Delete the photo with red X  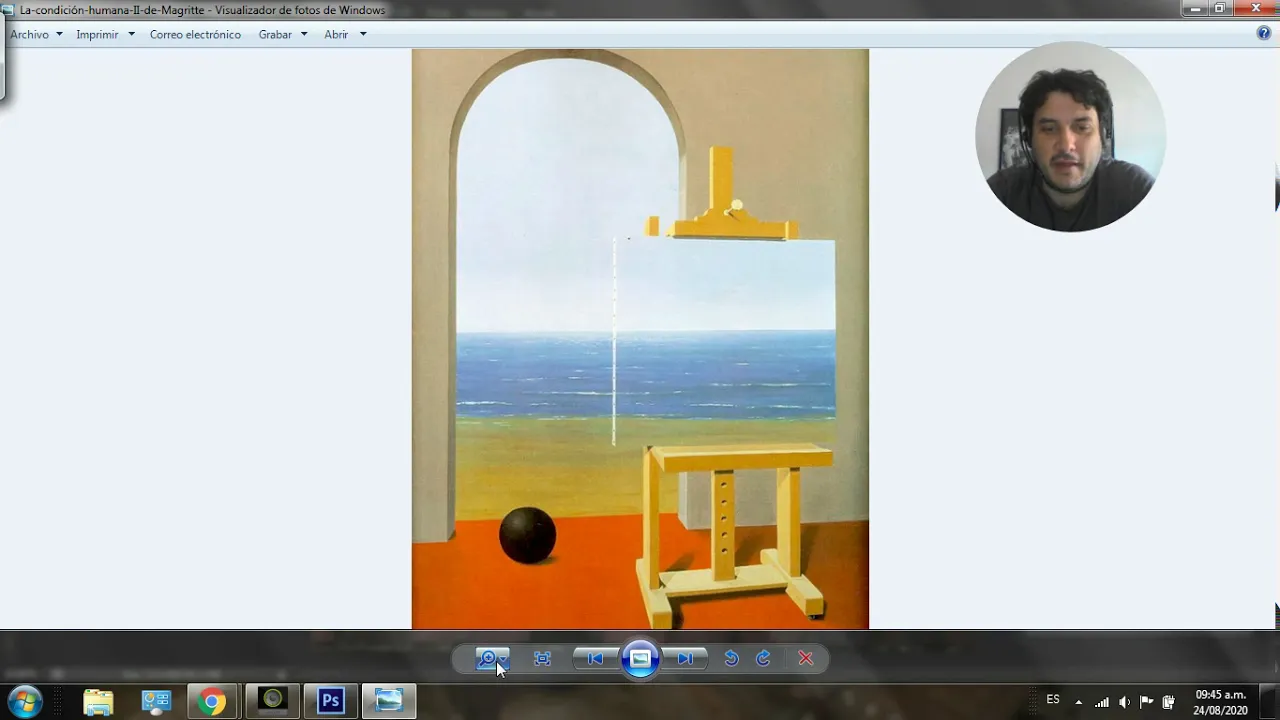coord(805,658)
